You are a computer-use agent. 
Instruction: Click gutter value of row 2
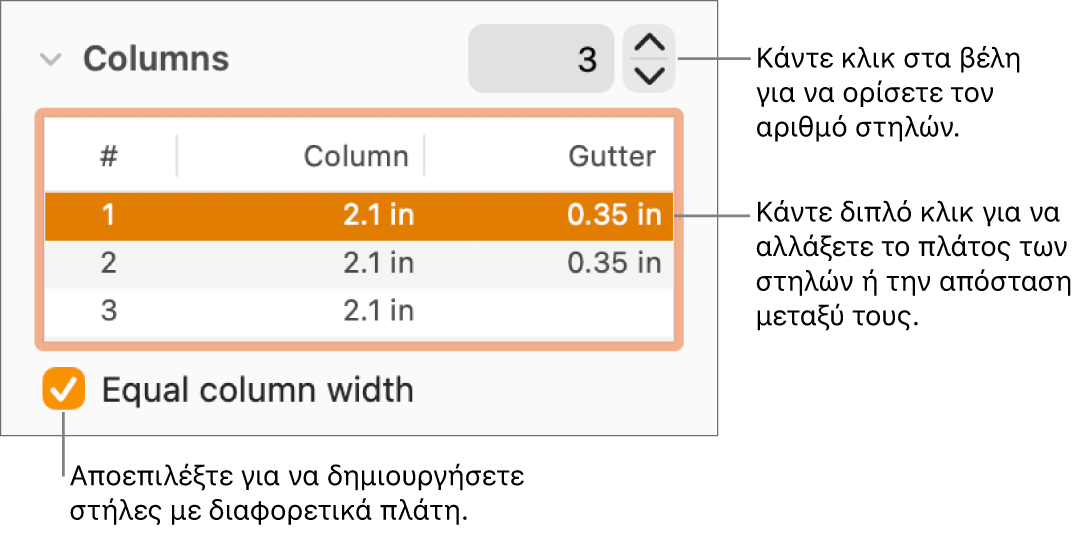point(614,263)
